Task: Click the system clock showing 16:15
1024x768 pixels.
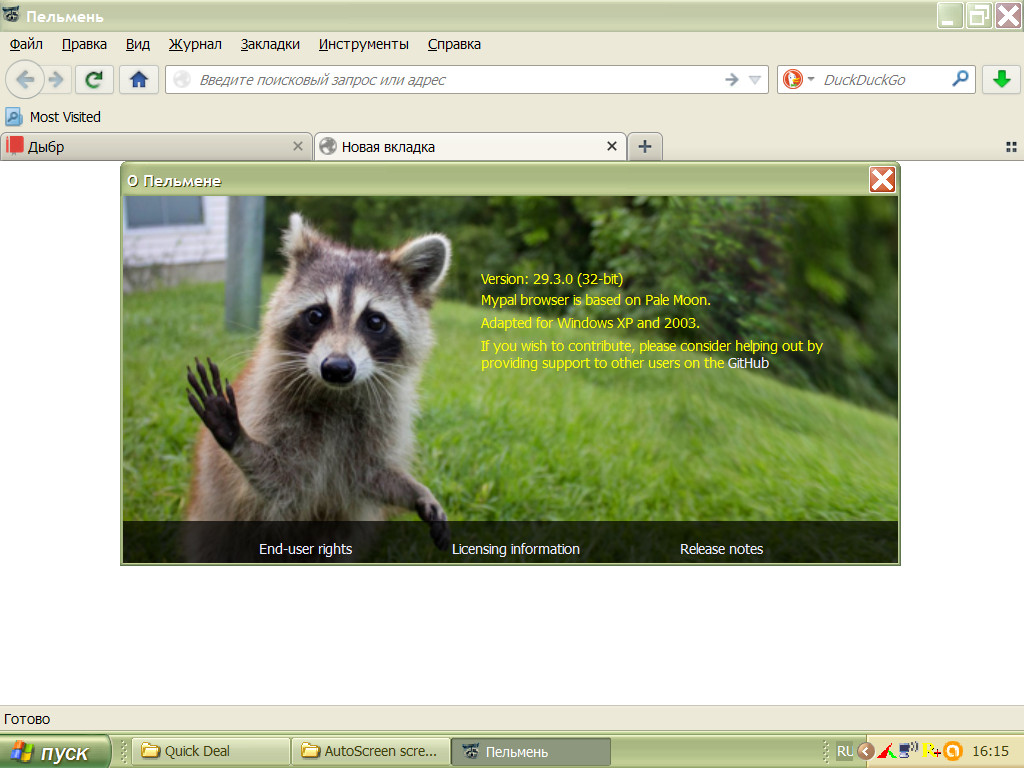Action: 990,751
